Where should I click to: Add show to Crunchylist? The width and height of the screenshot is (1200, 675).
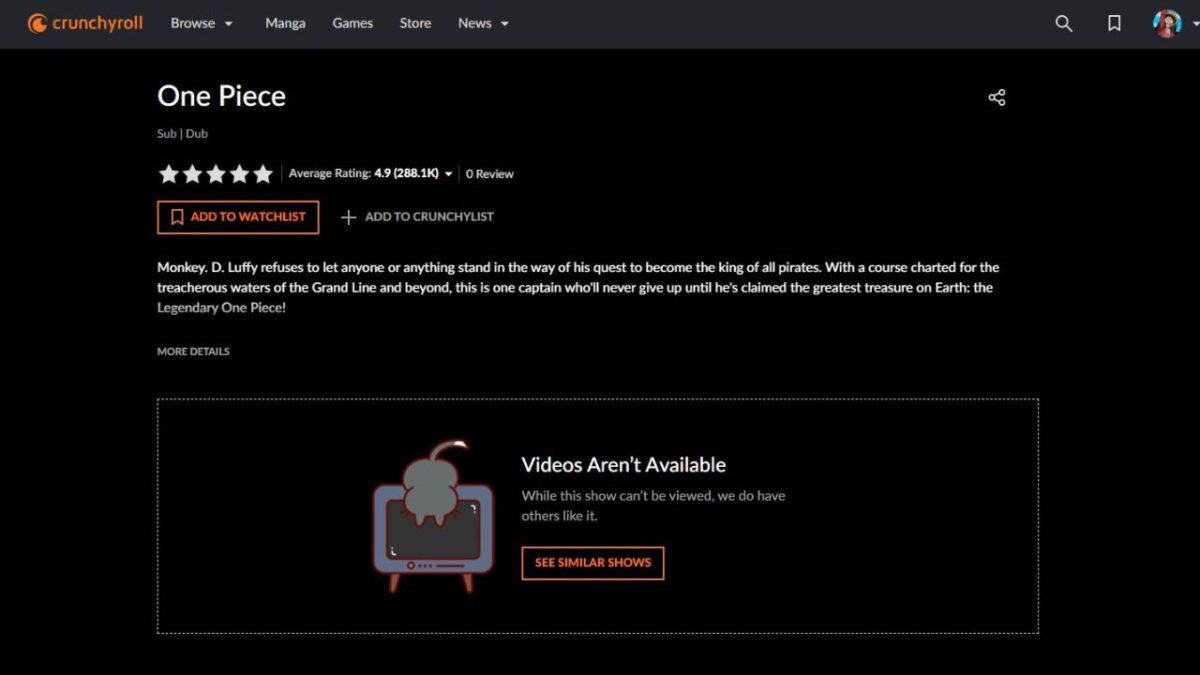tap(417, 217)
